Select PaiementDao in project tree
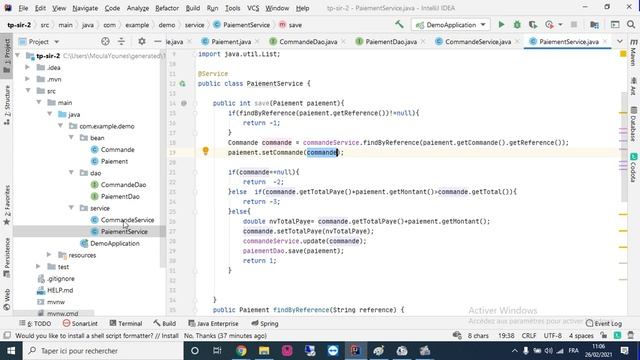The width and height of the screenshot is (640, 360). (x=120, y=196)
